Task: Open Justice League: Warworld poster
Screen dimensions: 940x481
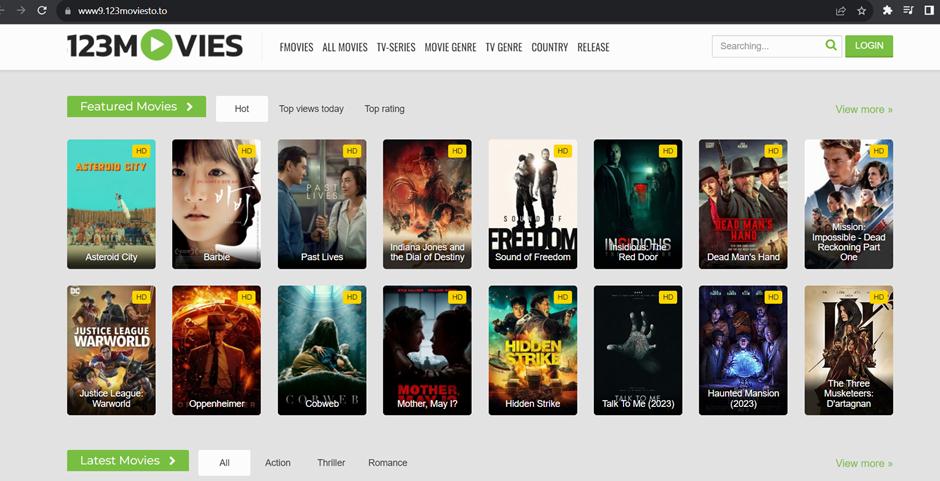Action: click(x=112, y=350)
